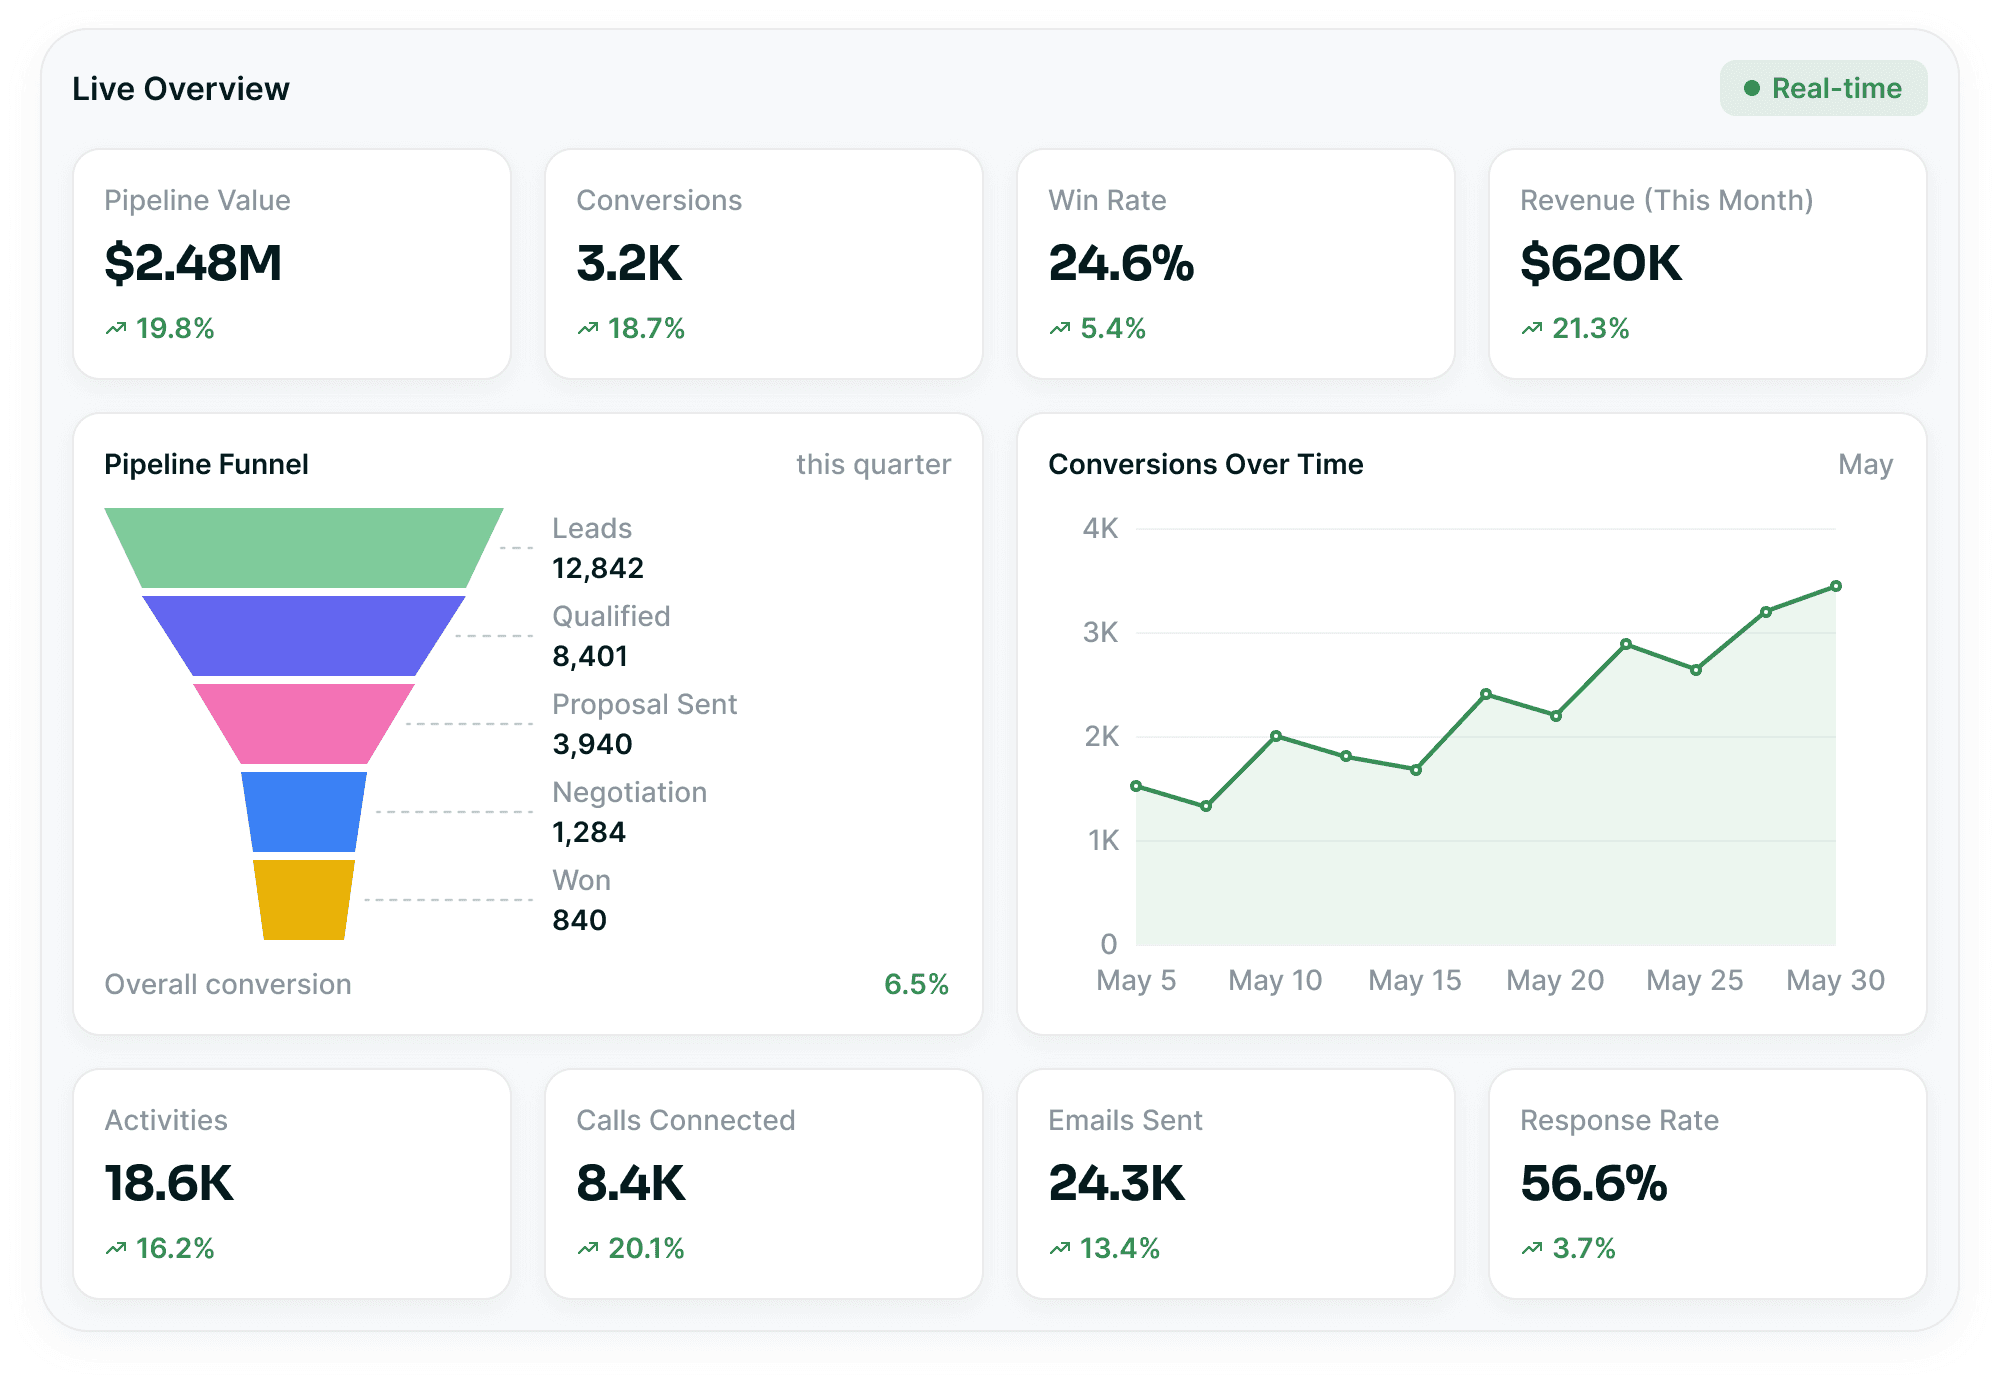Click the May 20 x-axis label
This screenshot has width=2000, height=1384.
pyautogui.click(x=1555, y=980)
